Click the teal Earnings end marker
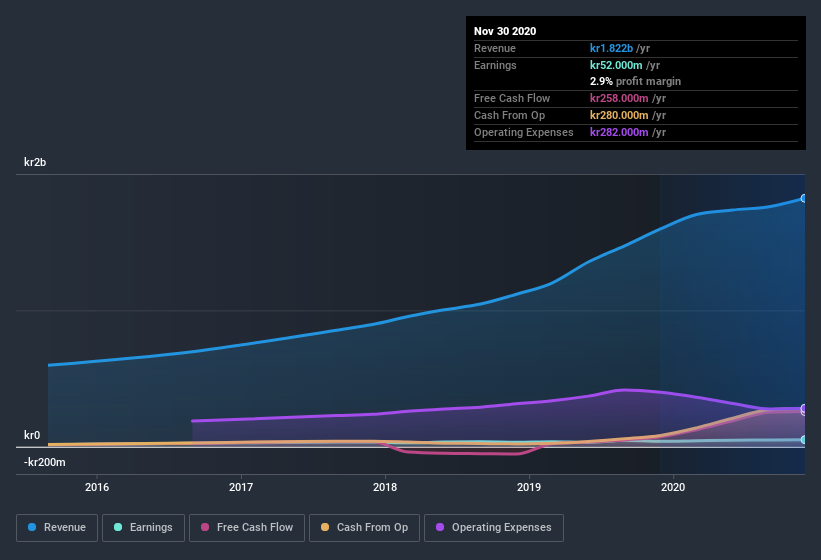Viewport: 821px width, 560px height. 804,440
